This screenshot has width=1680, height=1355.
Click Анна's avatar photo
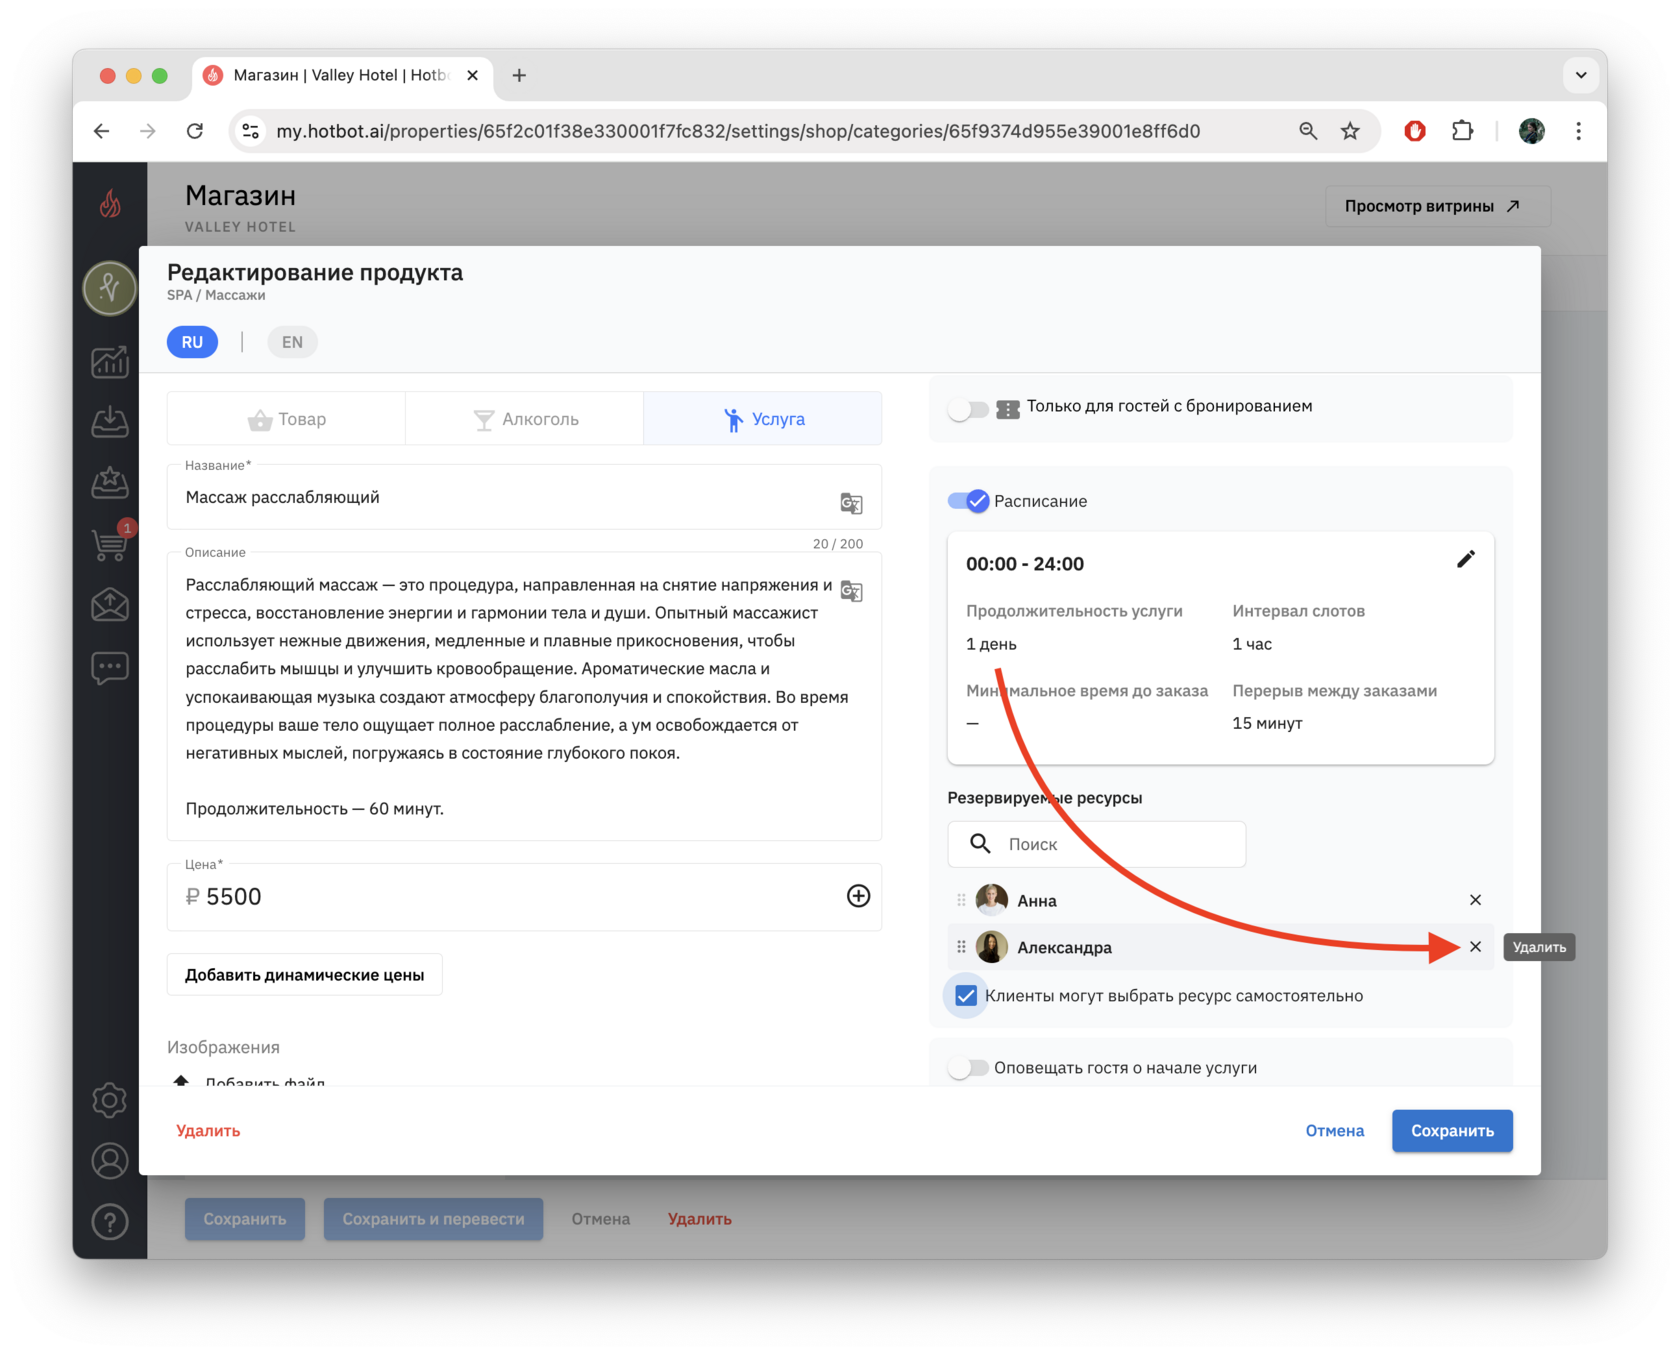point(991,900)
